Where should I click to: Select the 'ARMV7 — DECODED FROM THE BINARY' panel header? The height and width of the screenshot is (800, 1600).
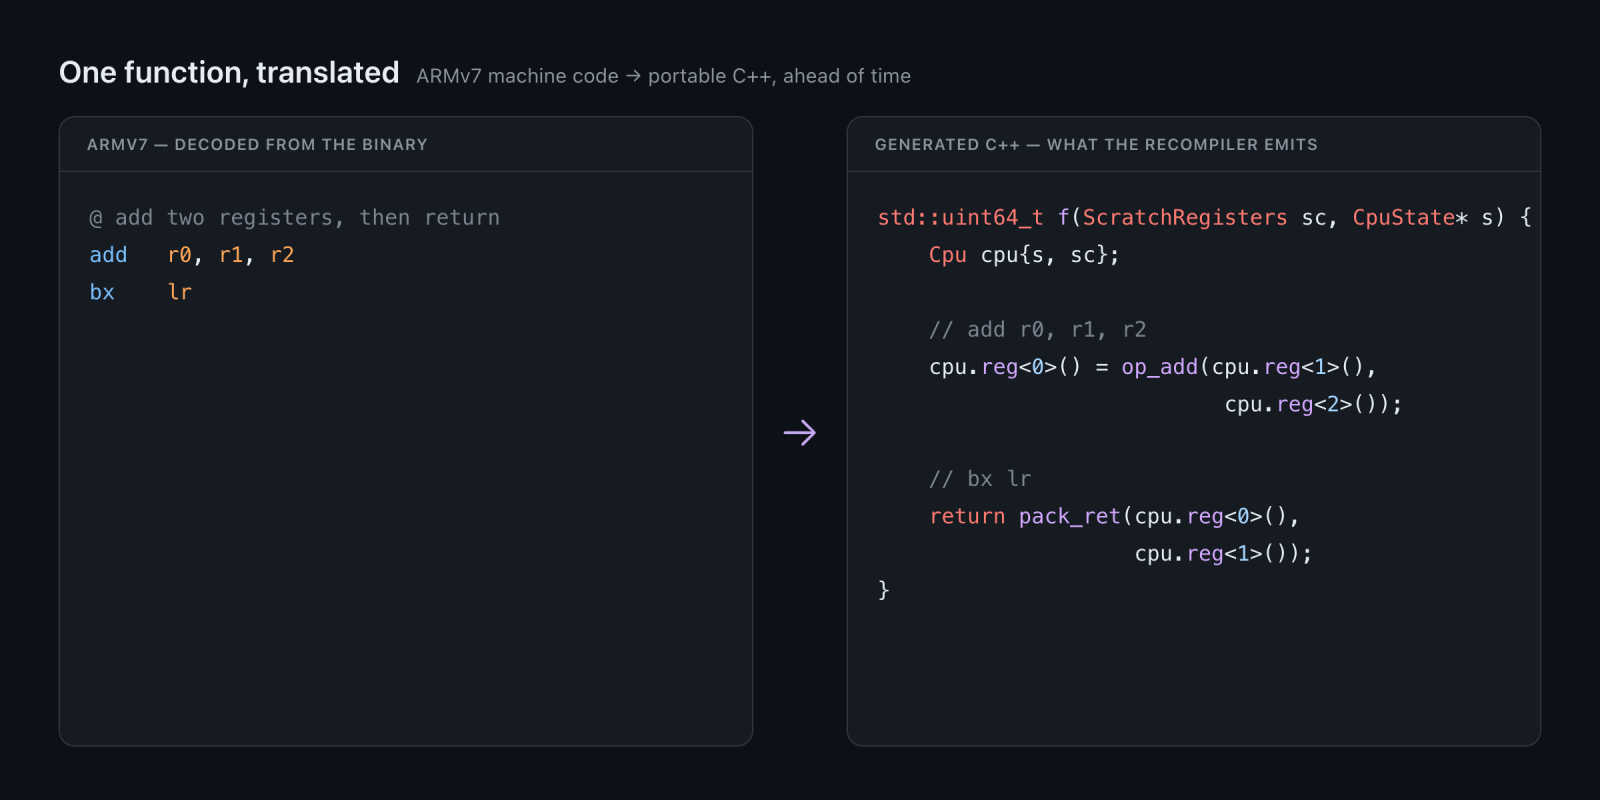pyautogui.click(x=257, y=145)
